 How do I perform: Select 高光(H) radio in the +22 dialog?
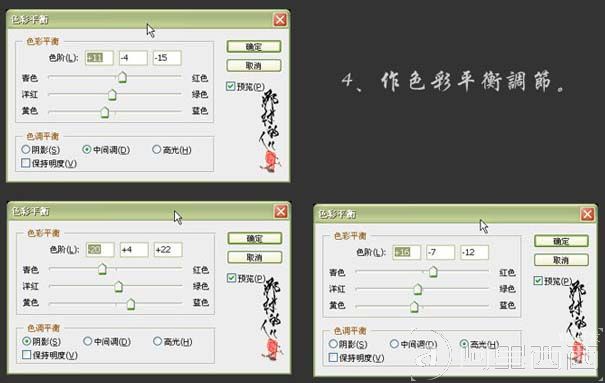(x=157, y=341)
